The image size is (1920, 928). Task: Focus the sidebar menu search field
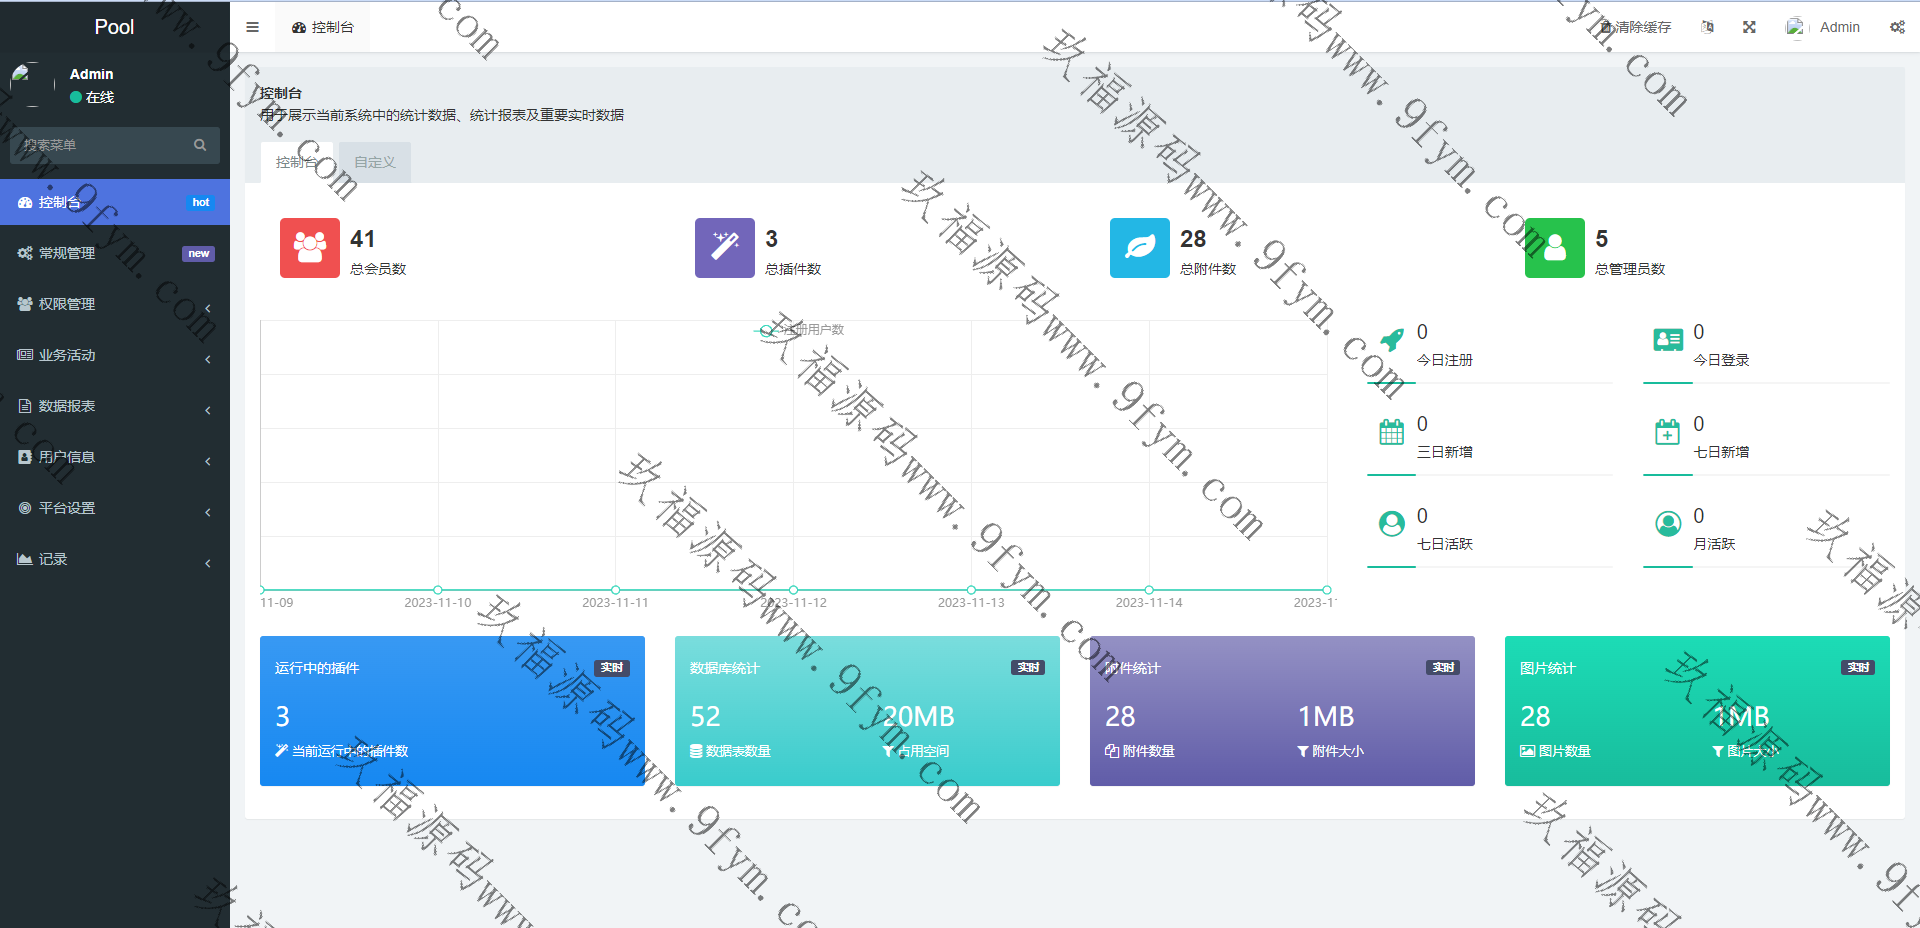[x=100, y=145]
